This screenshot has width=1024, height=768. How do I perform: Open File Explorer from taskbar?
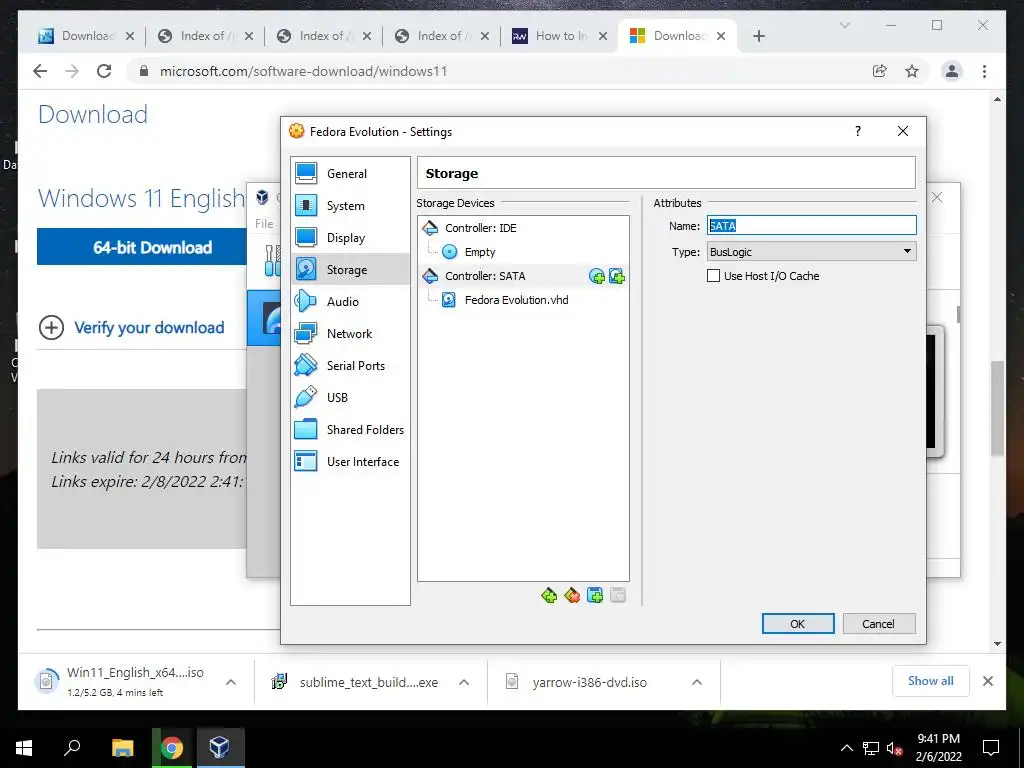[122, 748]
